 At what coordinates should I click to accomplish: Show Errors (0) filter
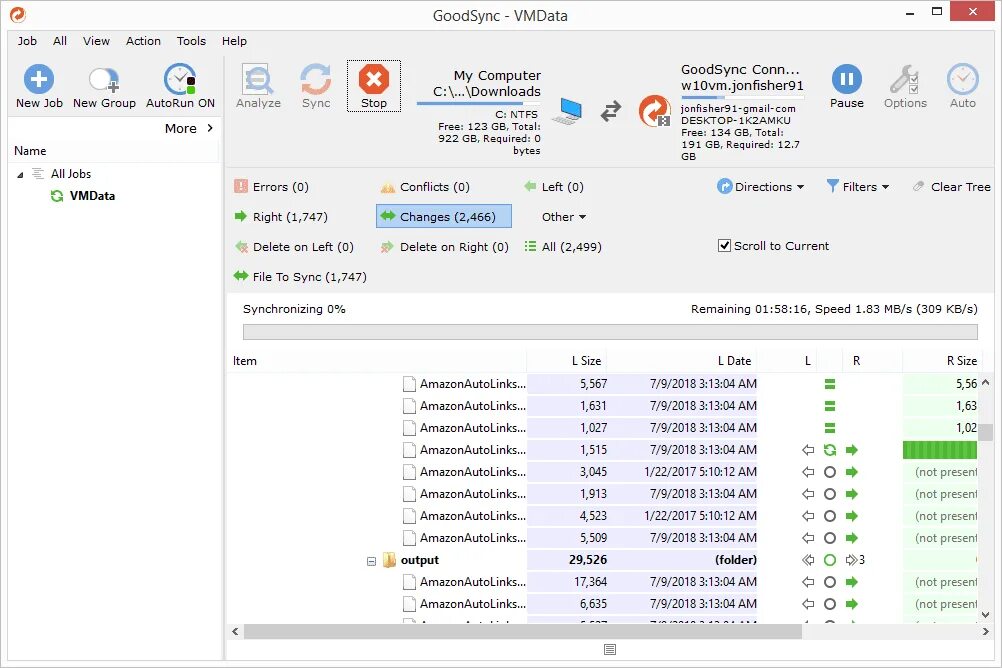[x=272, y=187]
